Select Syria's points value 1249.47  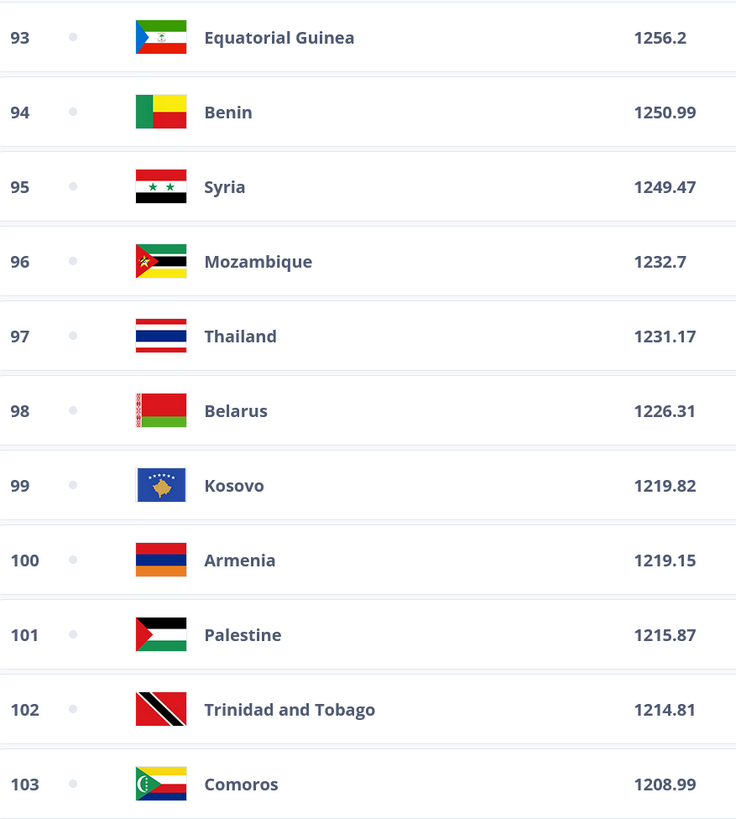665,188
